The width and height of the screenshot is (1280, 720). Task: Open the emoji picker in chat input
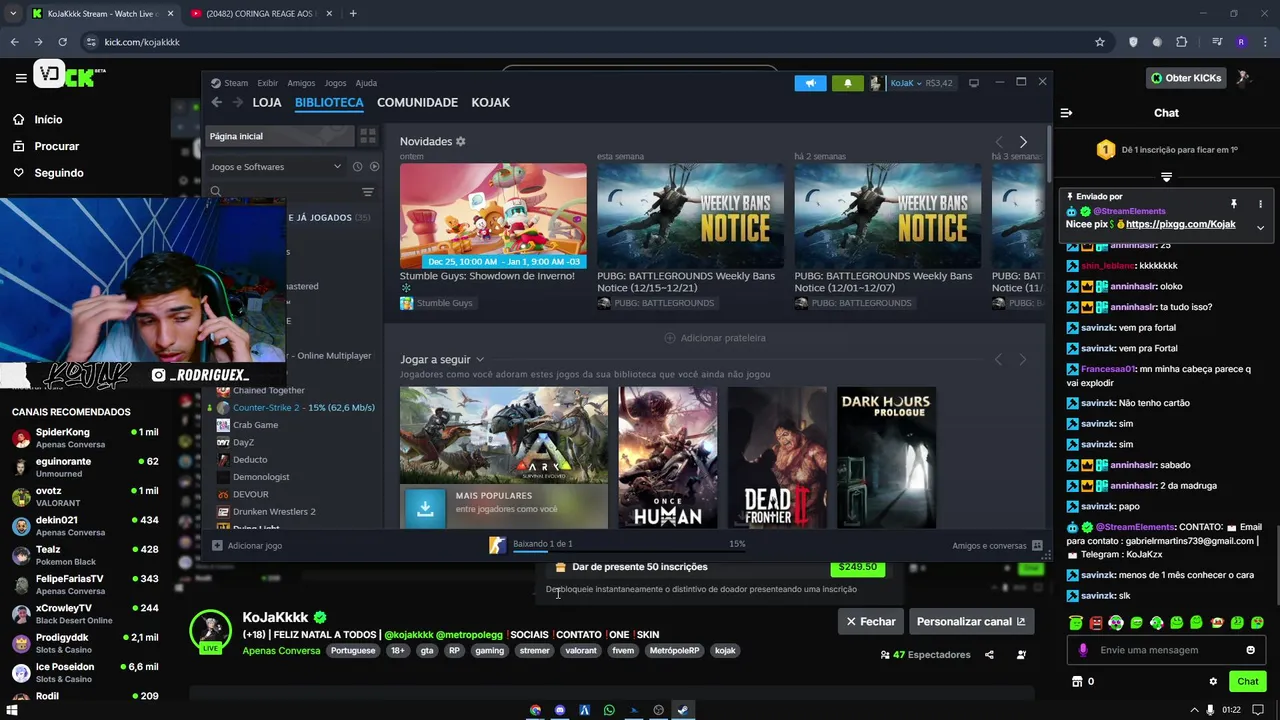[x=1250, y=650]
